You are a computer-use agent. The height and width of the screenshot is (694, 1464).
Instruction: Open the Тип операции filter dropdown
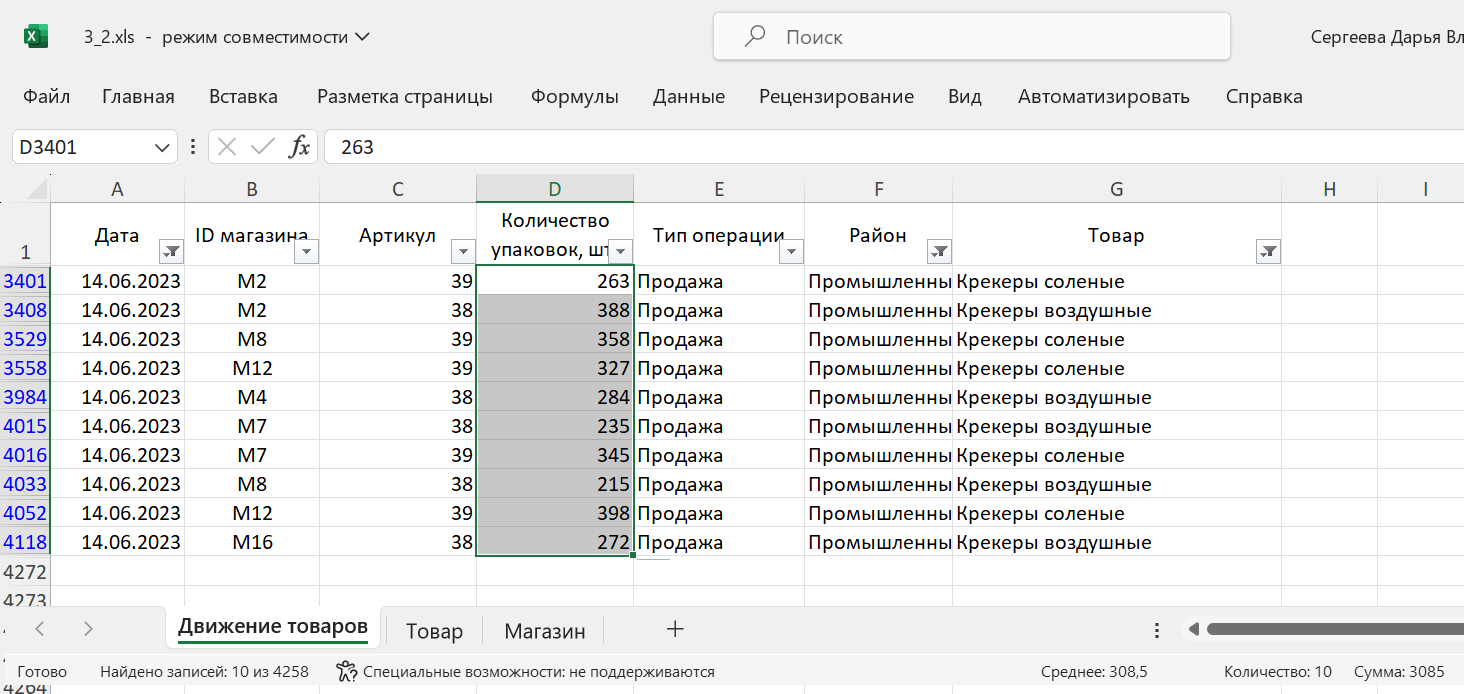coord(791,251)
